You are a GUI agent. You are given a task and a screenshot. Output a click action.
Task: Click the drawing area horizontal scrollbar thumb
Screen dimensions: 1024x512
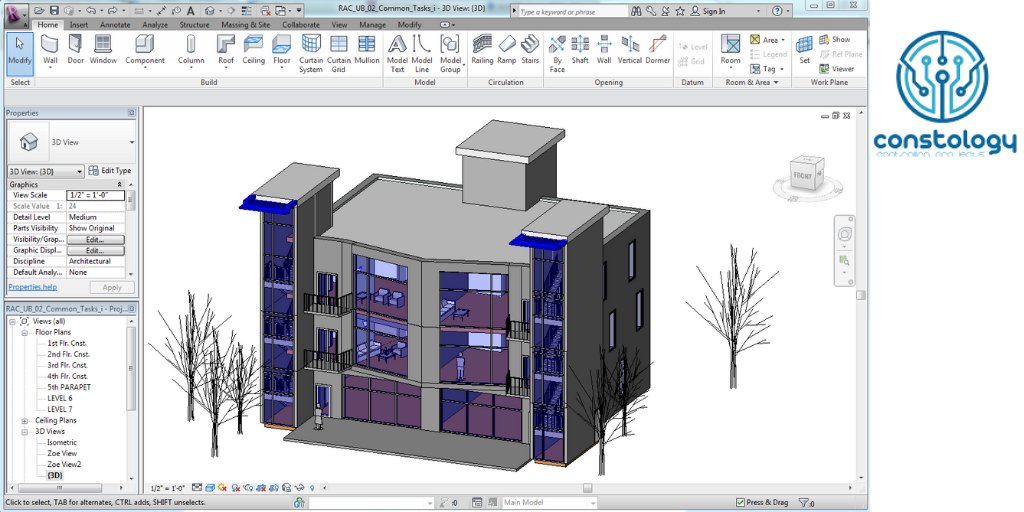[587, 488]
